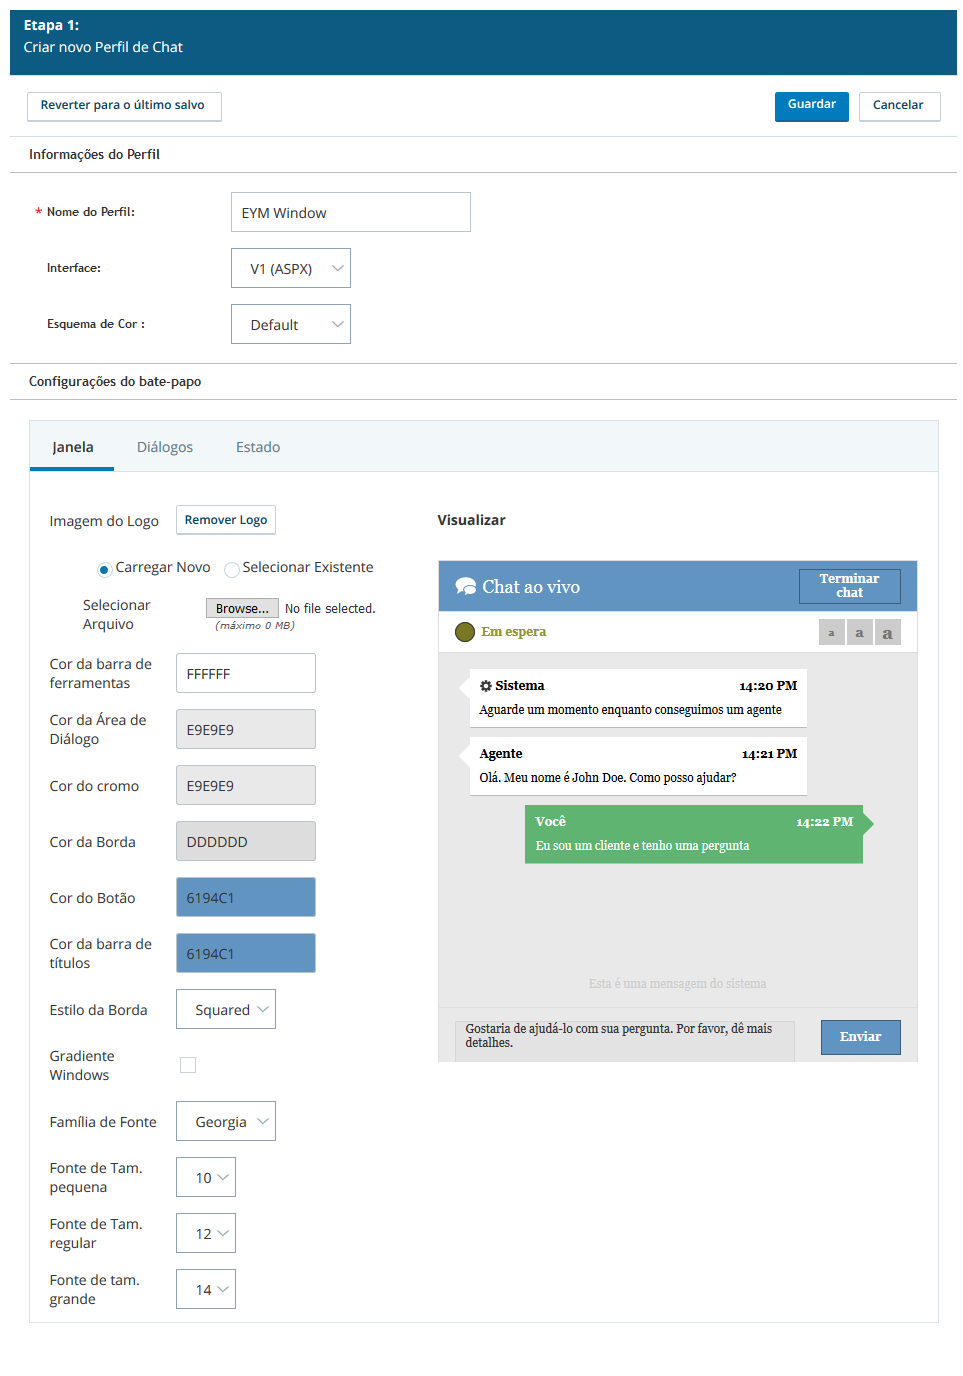Open the Fonte de Tam. pequena dropdown
This screenshot has width=963, height=1376.
pos(206,1177)
